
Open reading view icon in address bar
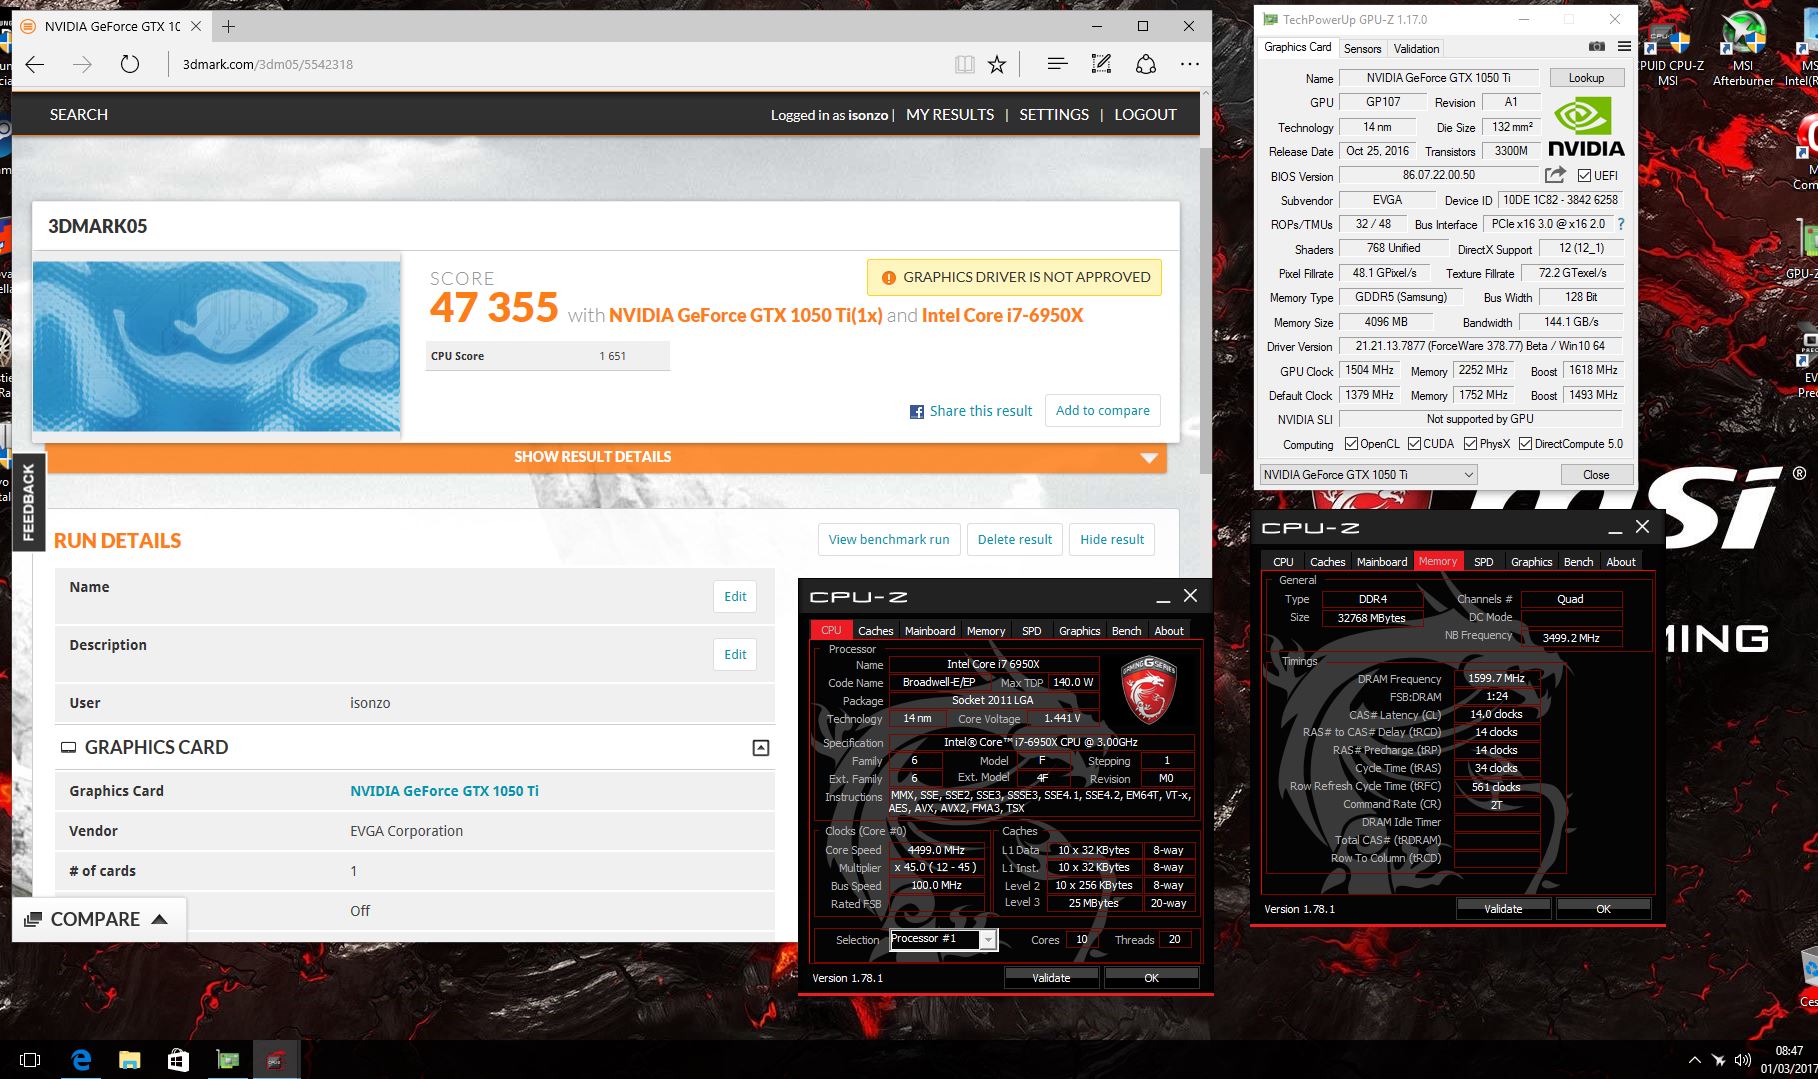pos(964,64)
